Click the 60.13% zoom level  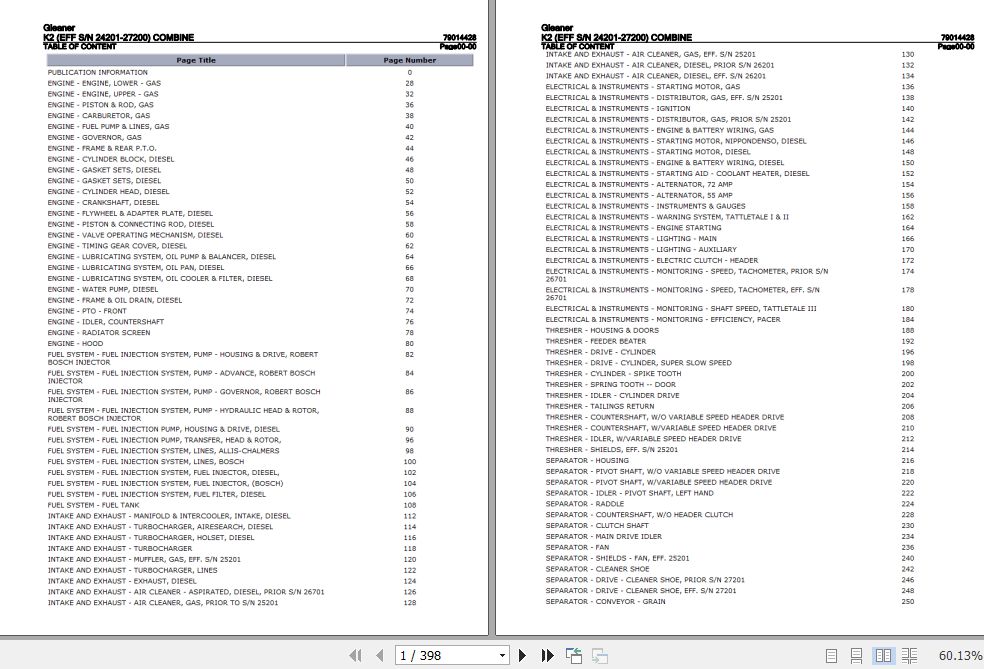pyautogui.click(x=960, y=656)
